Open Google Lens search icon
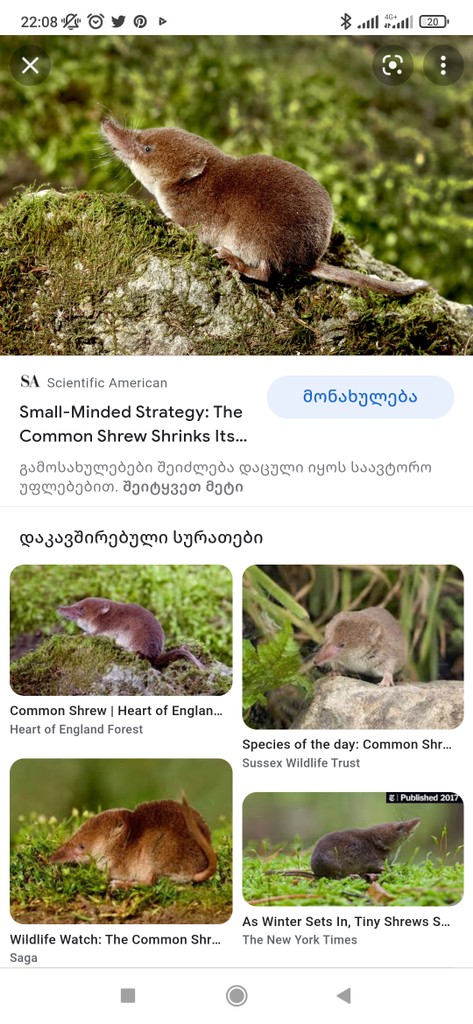This screenshot has height=1024, width=473. pos(393,65)
